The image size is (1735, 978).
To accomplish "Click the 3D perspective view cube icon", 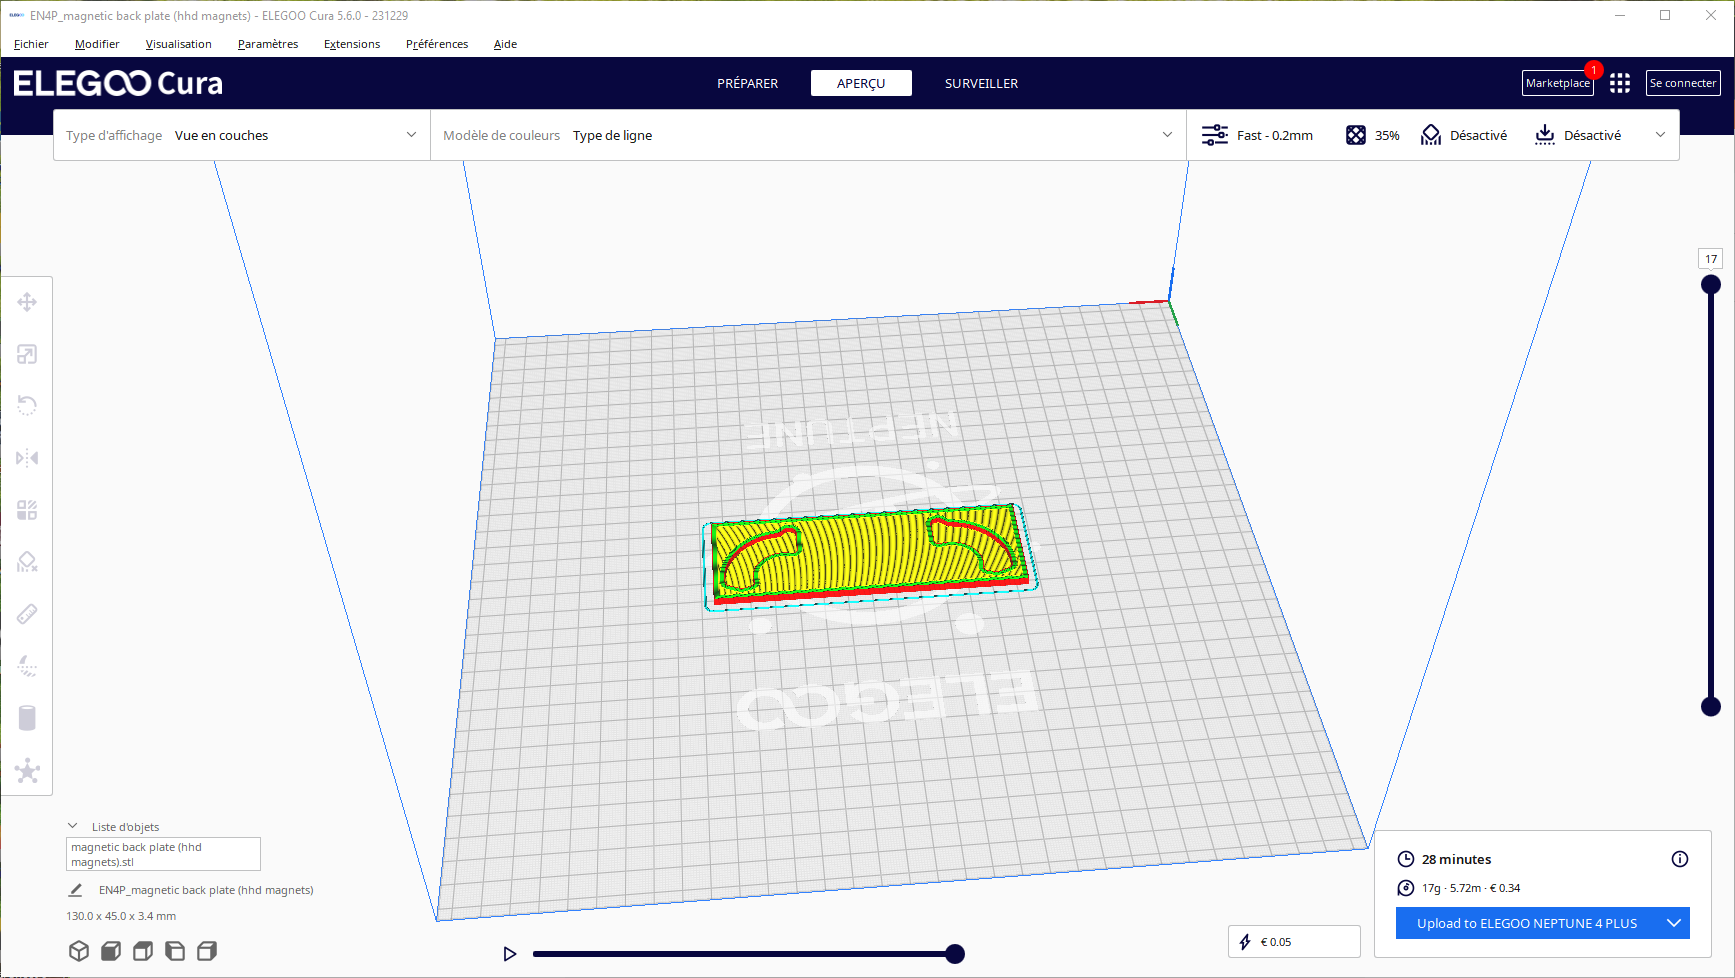I will coord(79,951).
